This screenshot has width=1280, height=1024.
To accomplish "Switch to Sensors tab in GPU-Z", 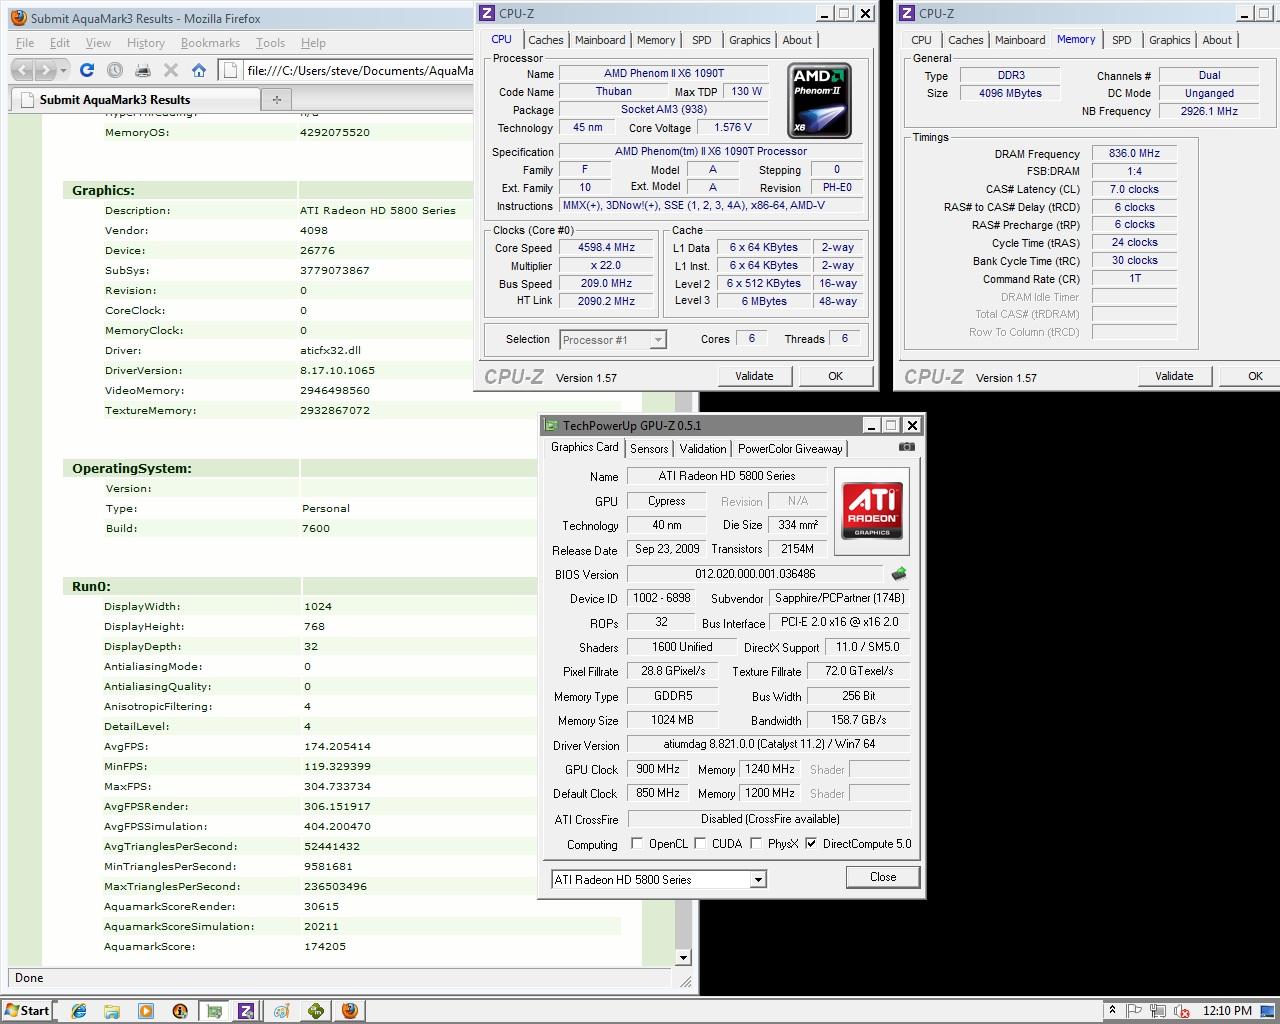I will tap(649, 449).
